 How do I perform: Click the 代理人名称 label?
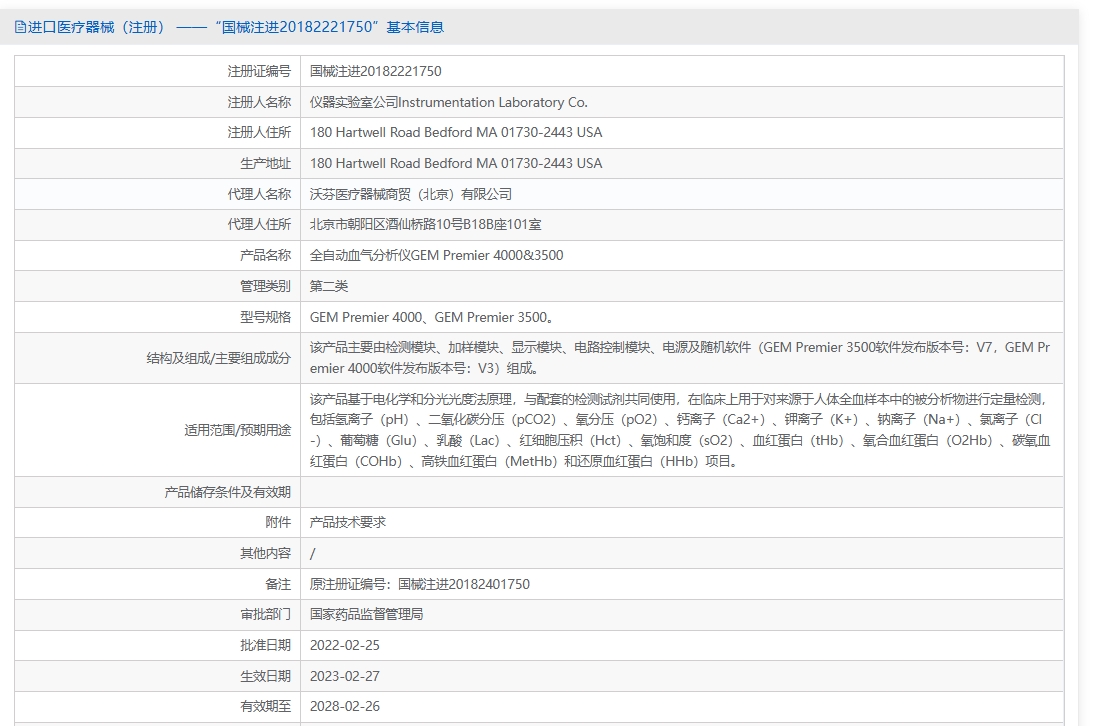click(x=259, y=194)
